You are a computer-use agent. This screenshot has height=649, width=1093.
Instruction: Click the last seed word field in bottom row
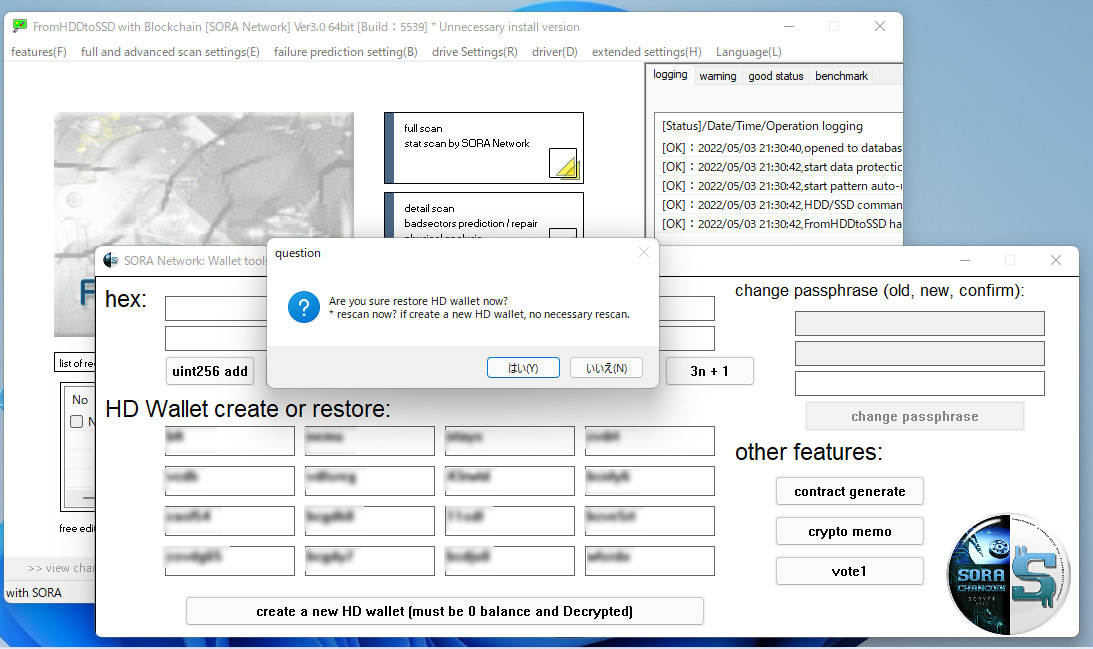650,560
